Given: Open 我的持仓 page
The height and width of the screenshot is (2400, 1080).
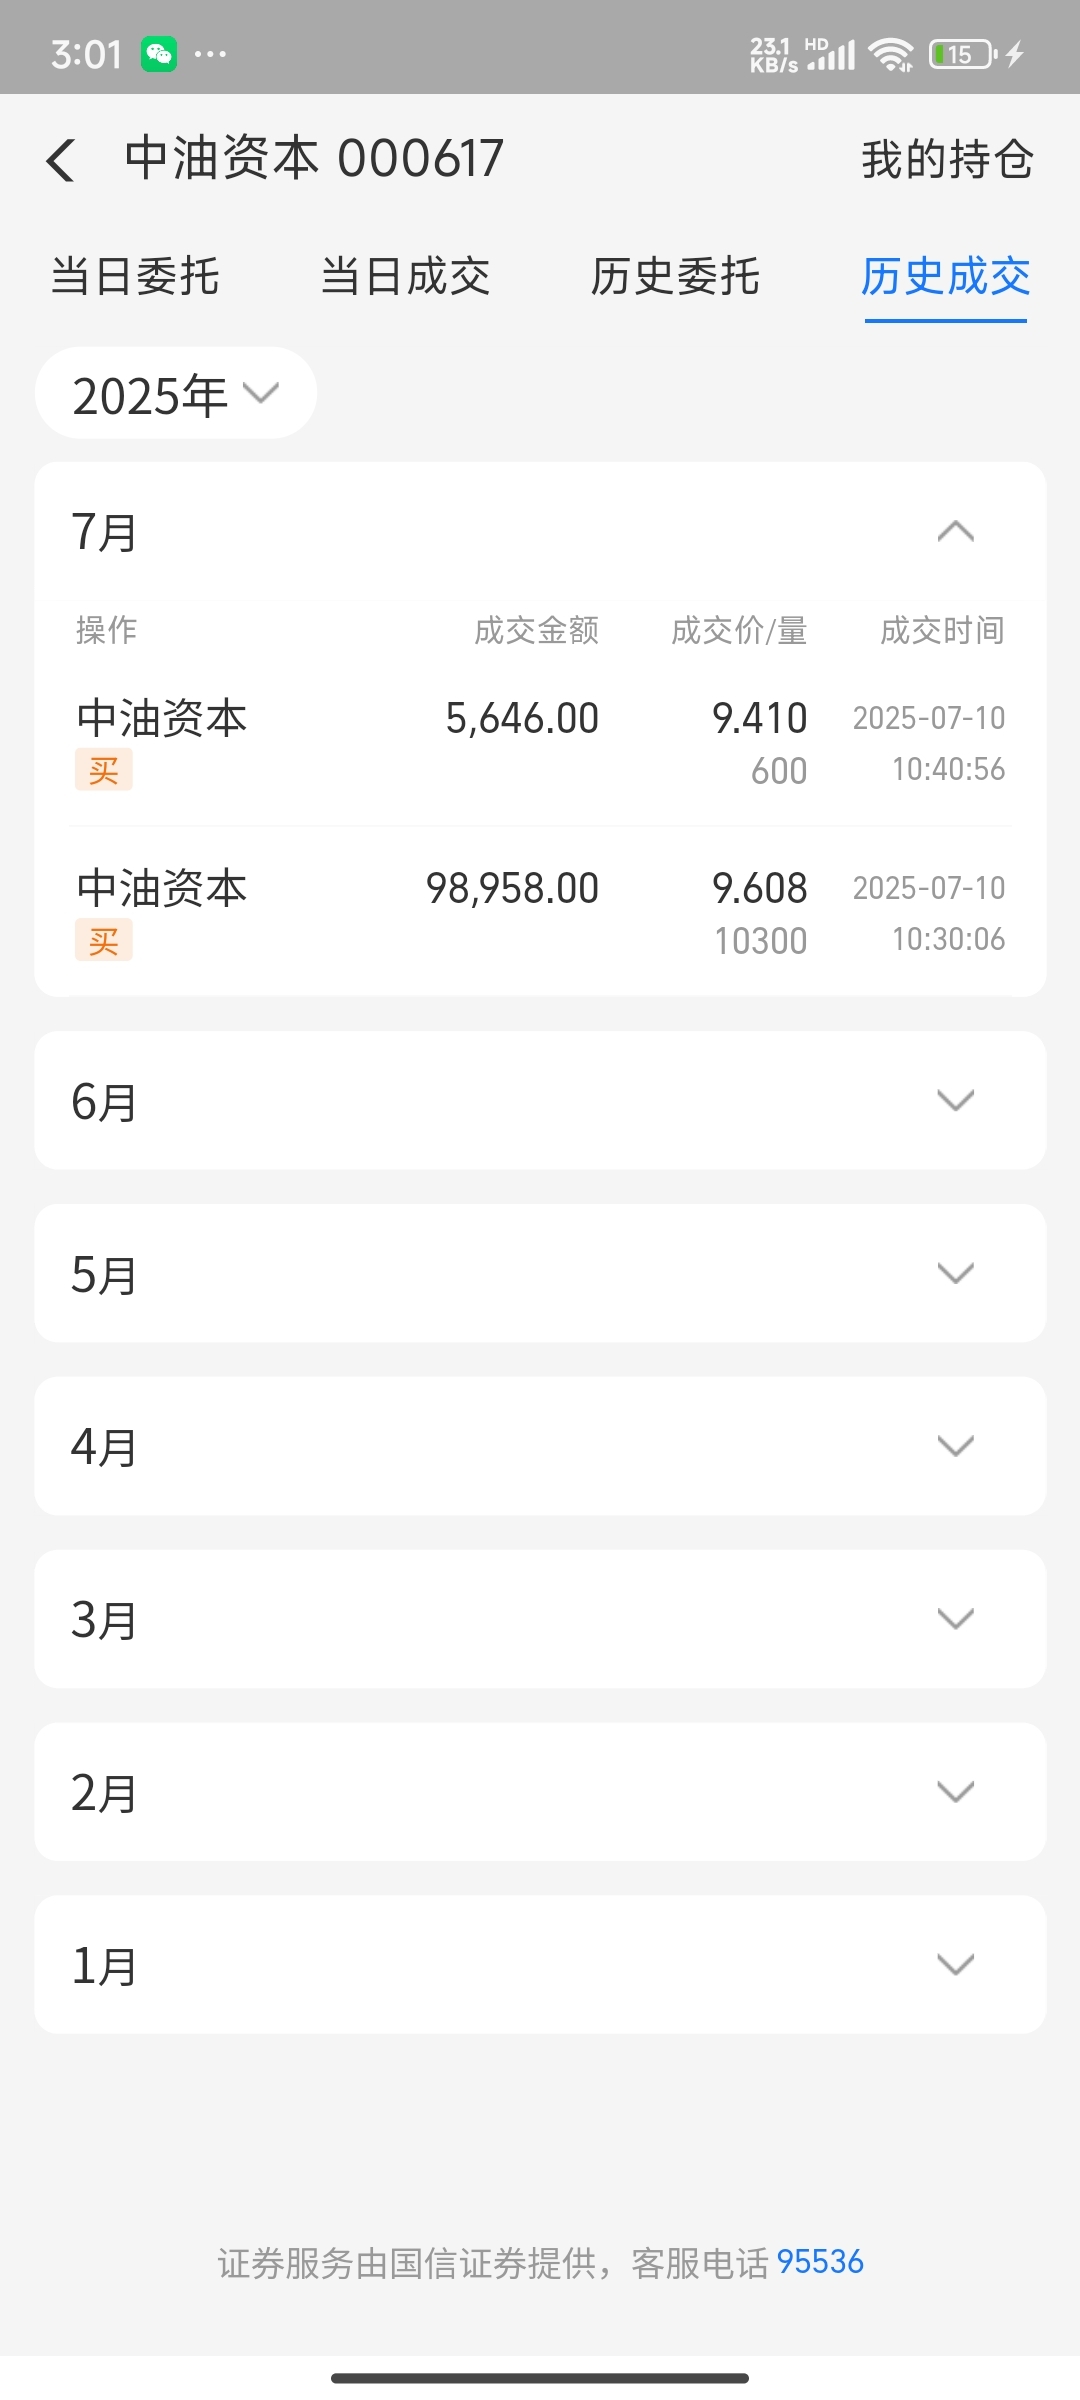Looking at the screenshot, I should 947,160.
